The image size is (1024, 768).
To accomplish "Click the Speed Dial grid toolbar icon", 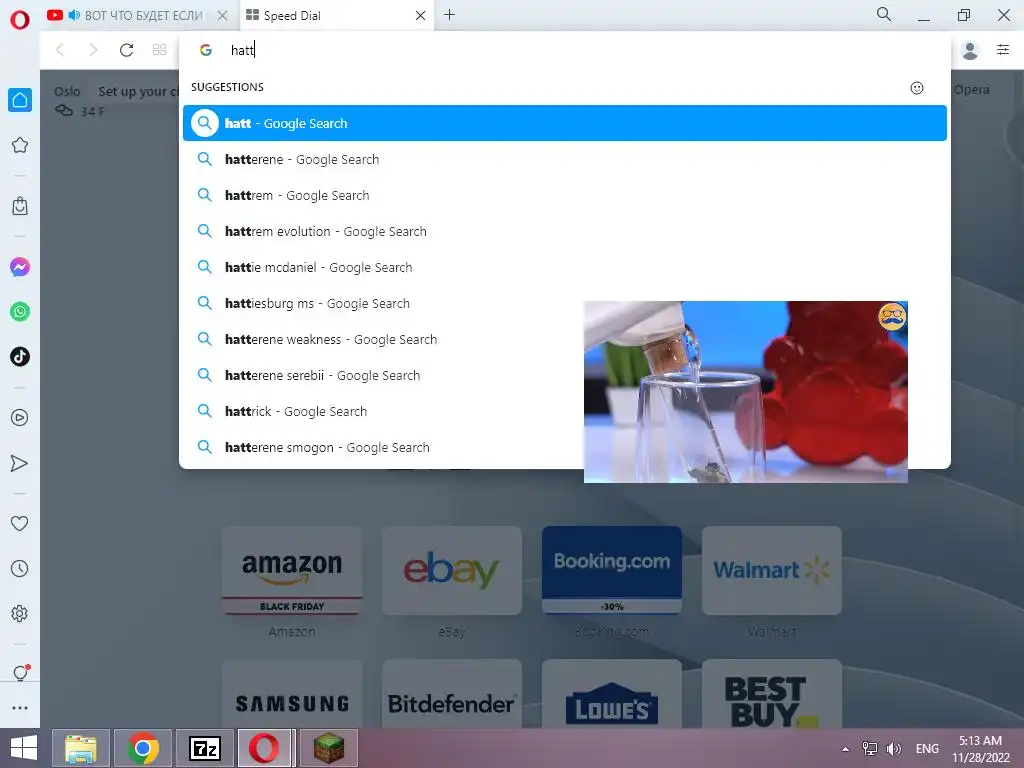I will (x=159, y=50).
